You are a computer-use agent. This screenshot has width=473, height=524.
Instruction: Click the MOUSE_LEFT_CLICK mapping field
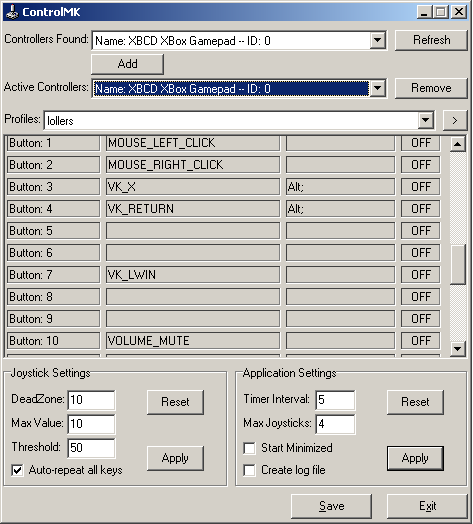click(x=193, y=143)
